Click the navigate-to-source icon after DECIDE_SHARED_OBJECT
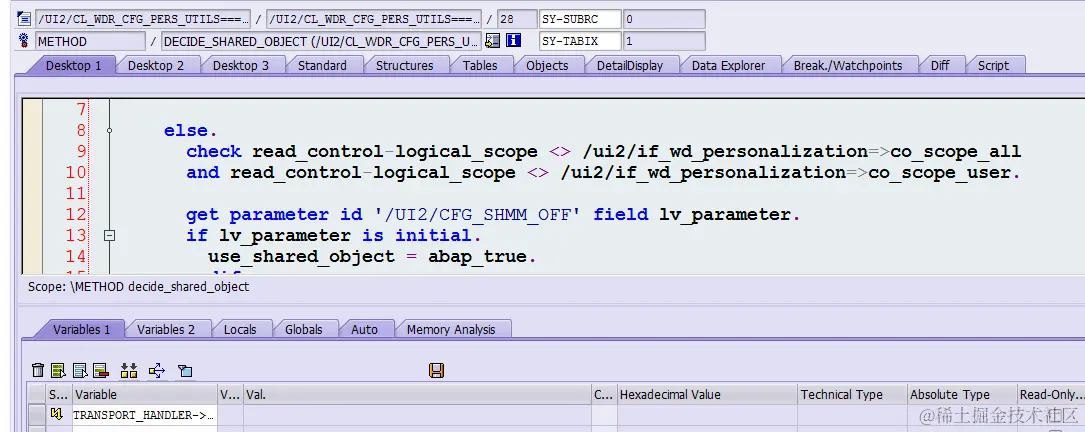The image size is (1085, 432). click(492, 42)
